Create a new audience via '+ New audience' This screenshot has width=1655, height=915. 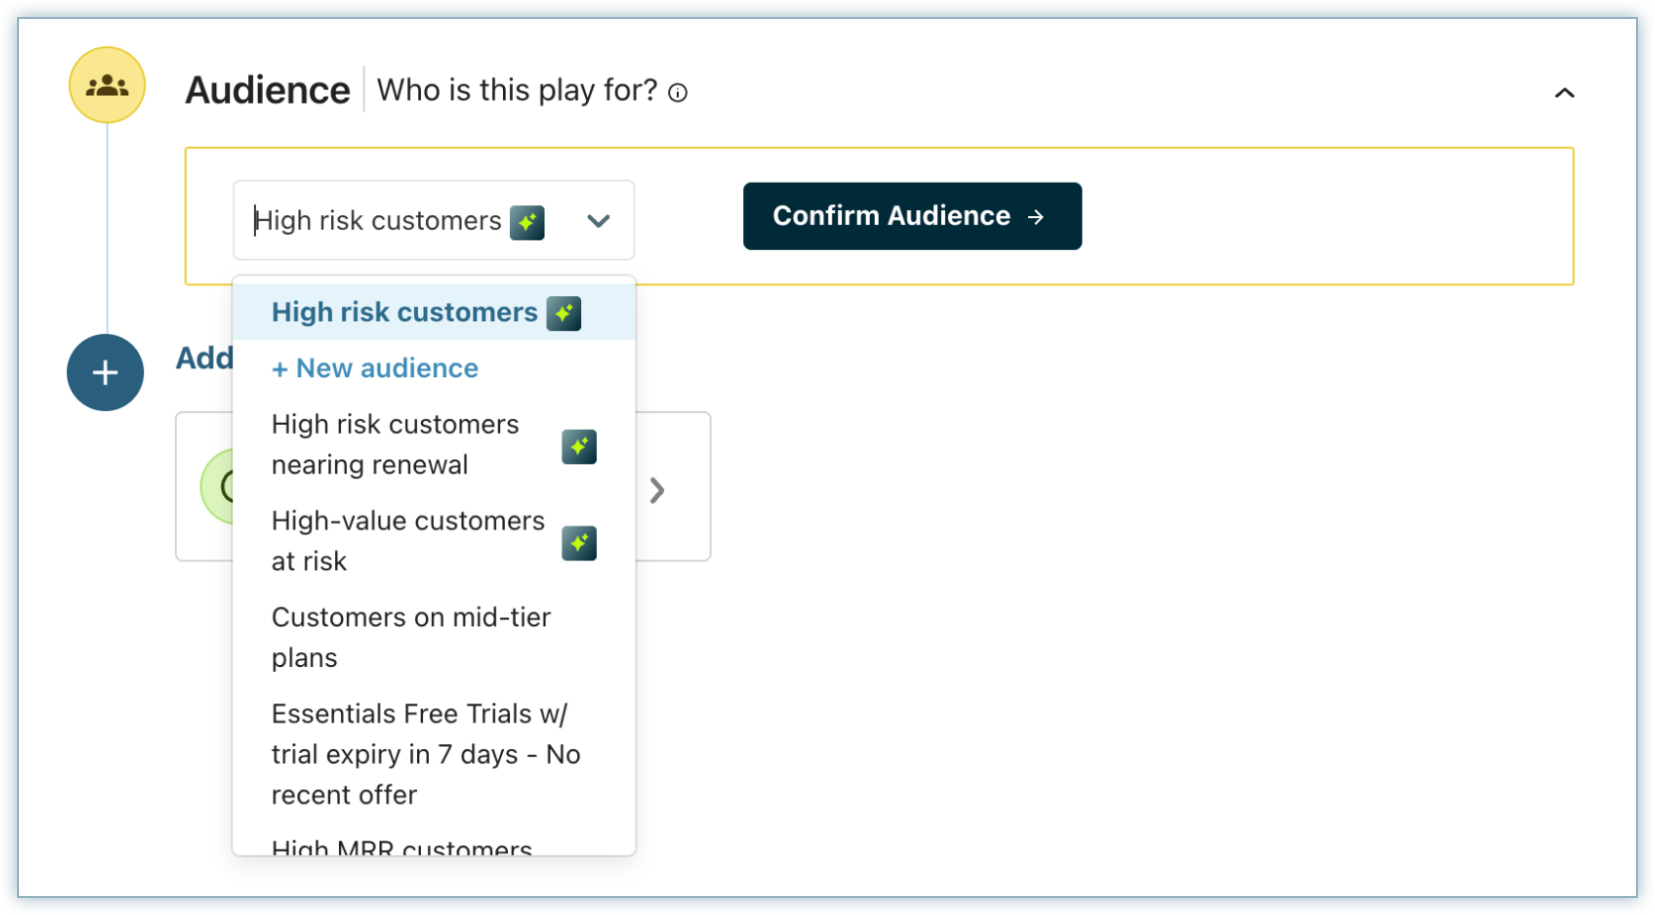[375, 368]
